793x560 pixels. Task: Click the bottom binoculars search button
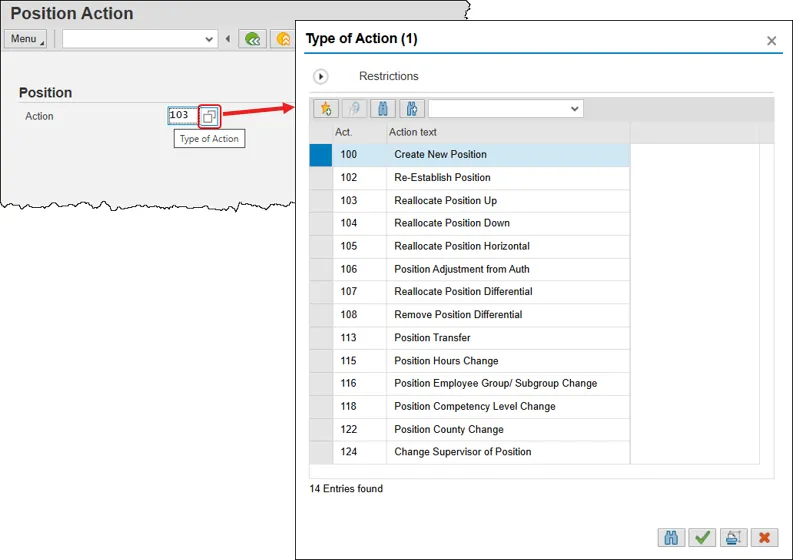(671, 537)
